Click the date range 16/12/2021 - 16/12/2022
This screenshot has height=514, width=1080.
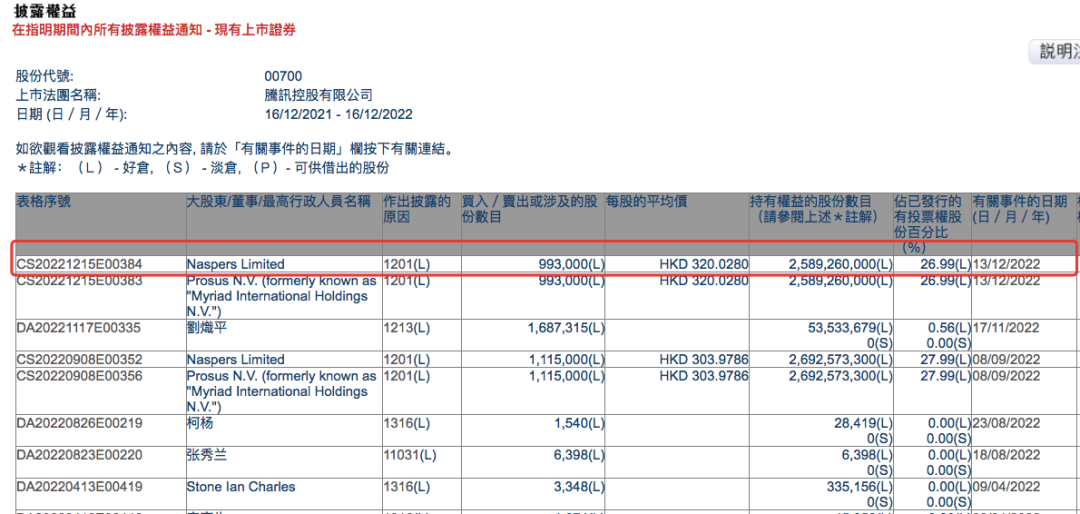[339, 114]
